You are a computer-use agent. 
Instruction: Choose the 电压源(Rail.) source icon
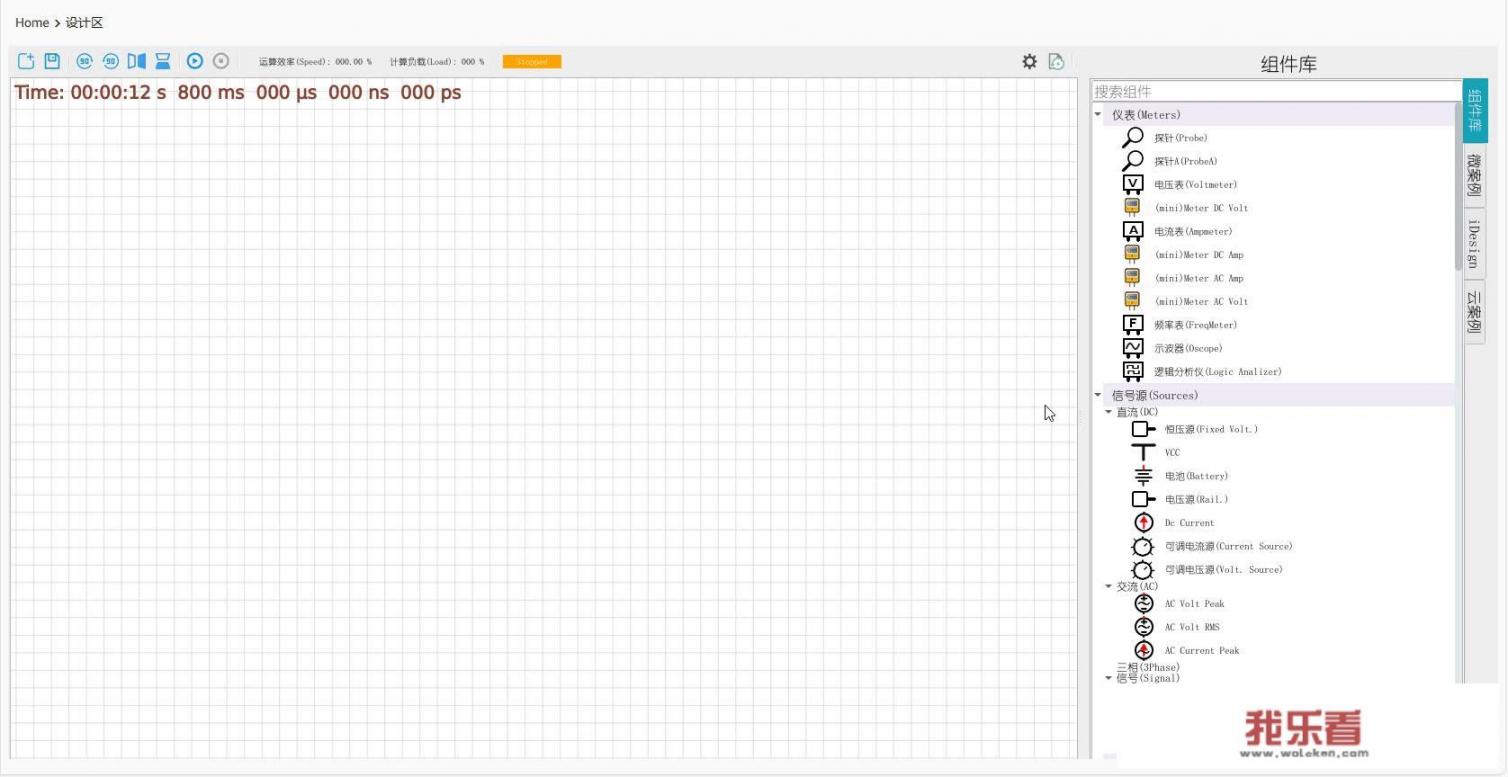(x=1143, y=499)
